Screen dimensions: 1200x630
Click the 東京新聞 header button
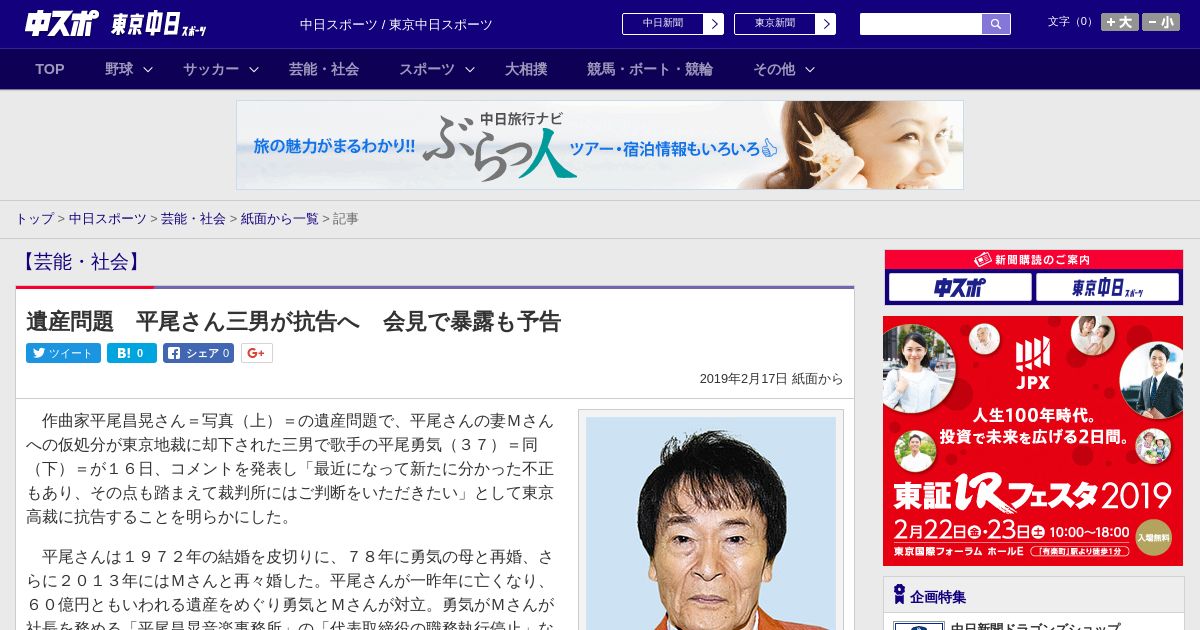(775, 24)
